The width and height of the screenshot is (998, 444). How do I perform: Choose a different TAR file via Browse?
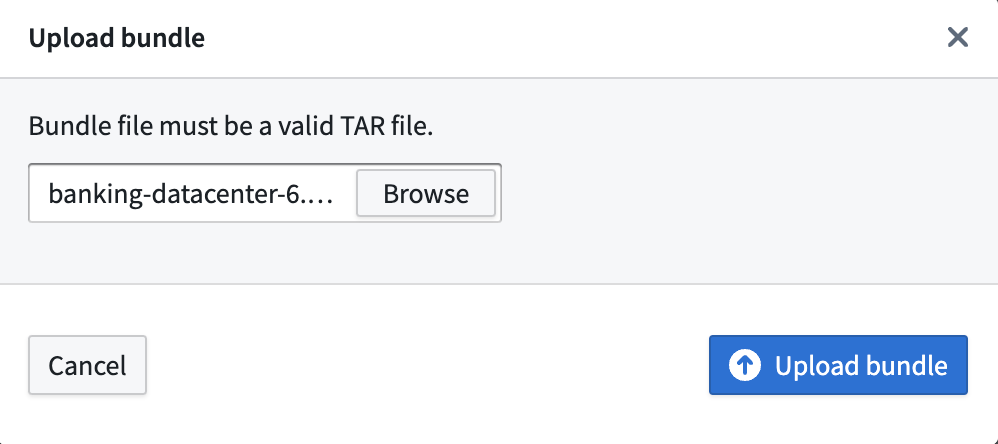tap(426, 193)
